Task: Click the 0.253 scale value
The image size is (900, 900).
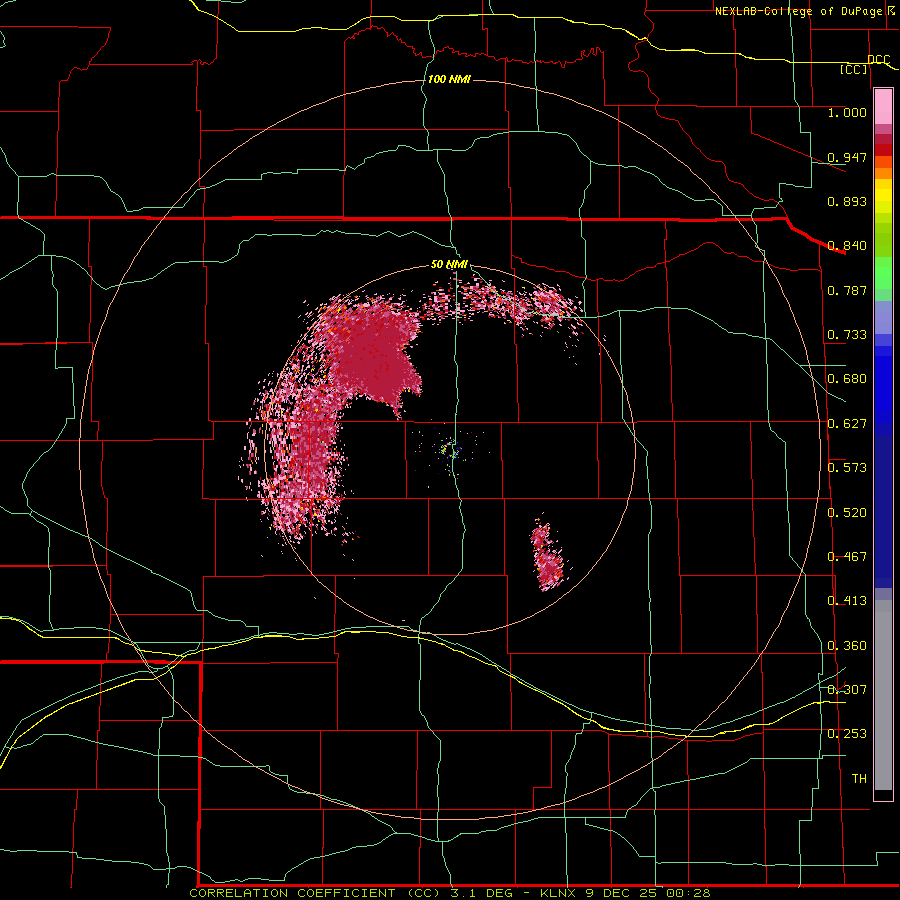Action: (x=847, y=733)
